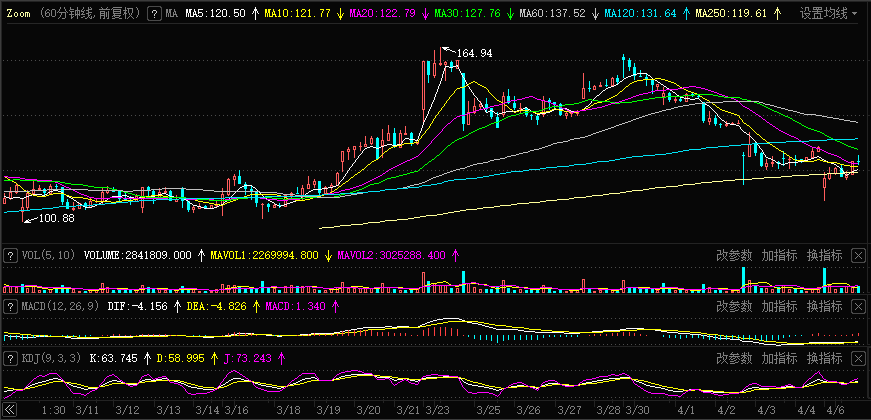The image size is (871, 420).
Task: Open the 设置均线 dropdown
Action: click(828, 14)
